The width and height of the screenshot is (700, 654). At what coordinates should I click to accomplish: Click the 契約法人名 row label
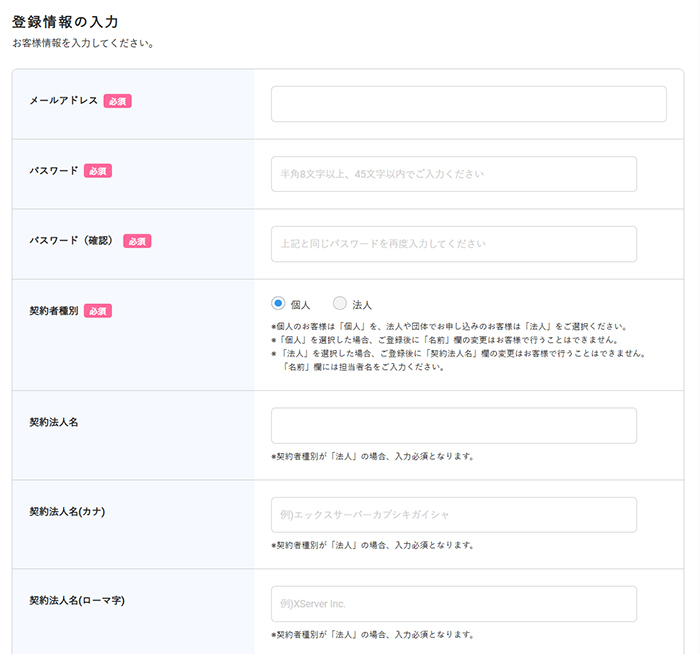[x=54, y=422]
